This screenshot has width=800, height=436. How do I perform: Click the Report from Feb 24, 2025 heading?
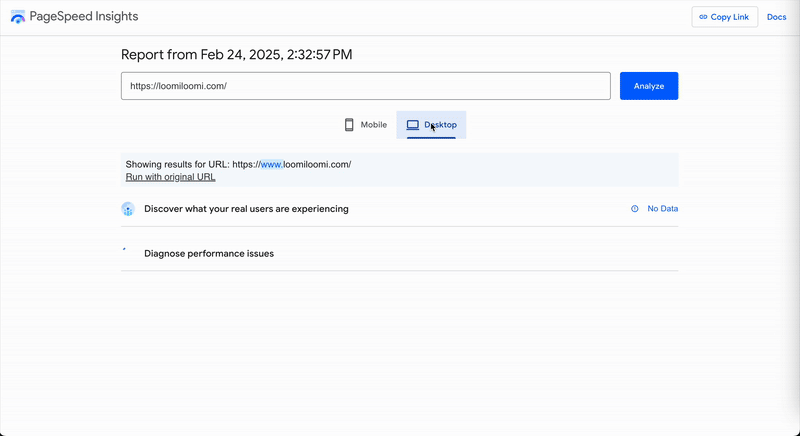237,55
